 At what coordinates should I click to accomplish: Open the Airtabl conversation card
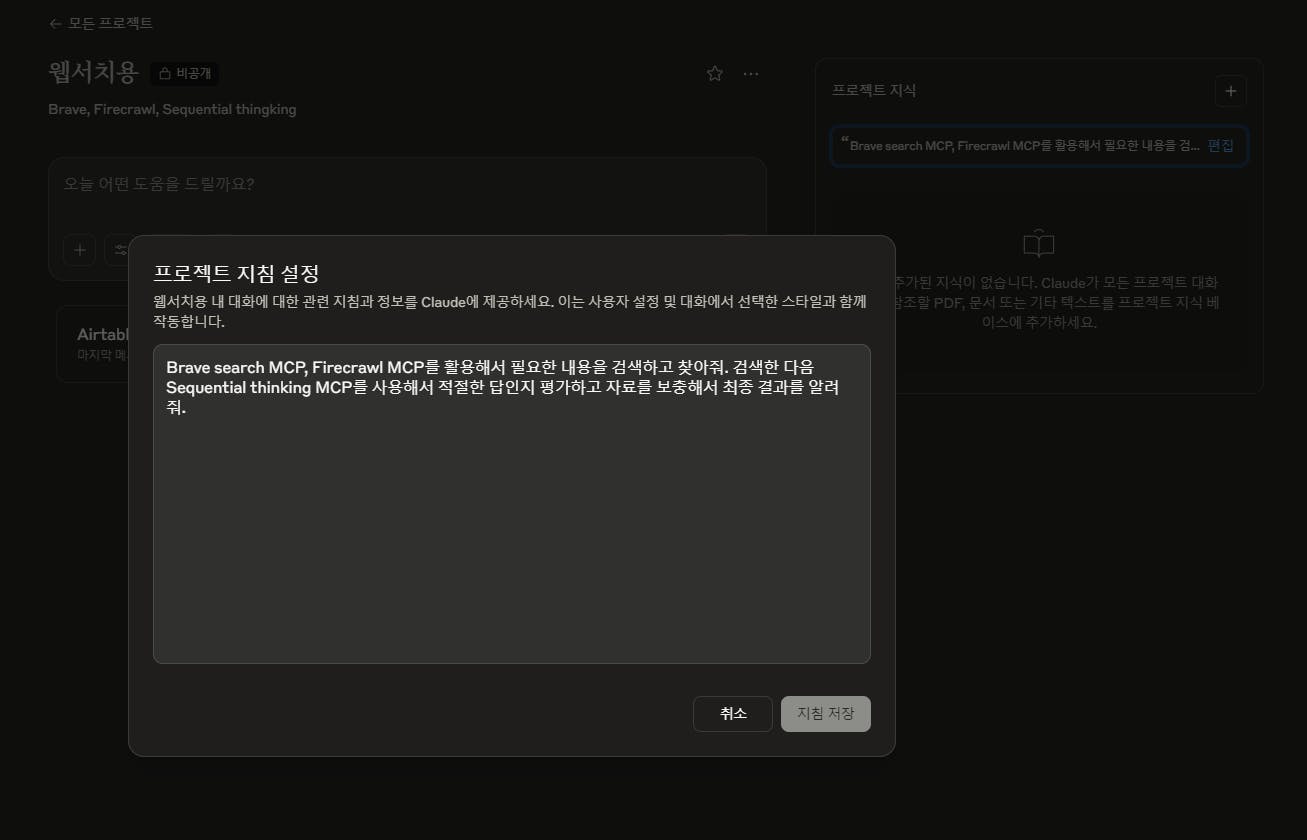(x=94, y=343)
